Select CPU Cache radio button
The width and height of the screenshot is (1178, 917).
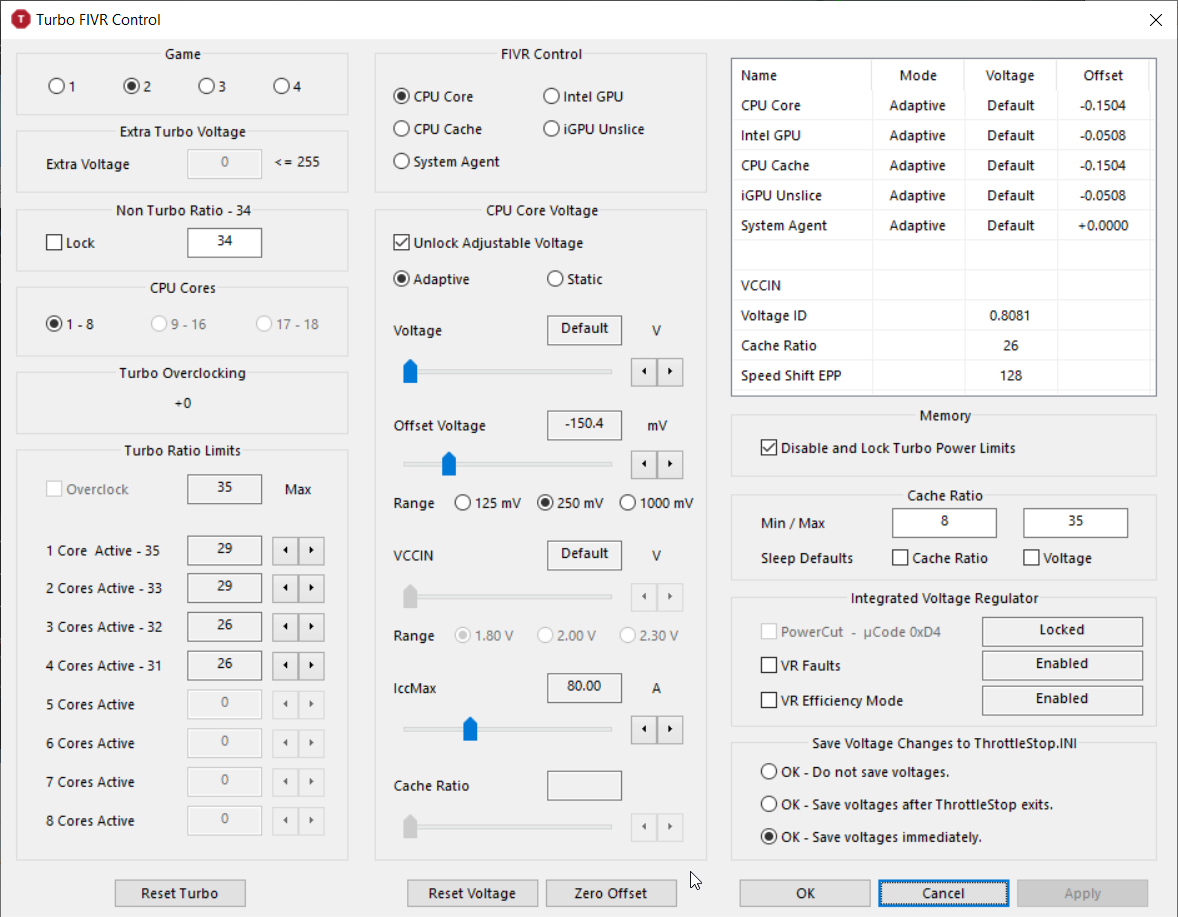tap(402, 129)
